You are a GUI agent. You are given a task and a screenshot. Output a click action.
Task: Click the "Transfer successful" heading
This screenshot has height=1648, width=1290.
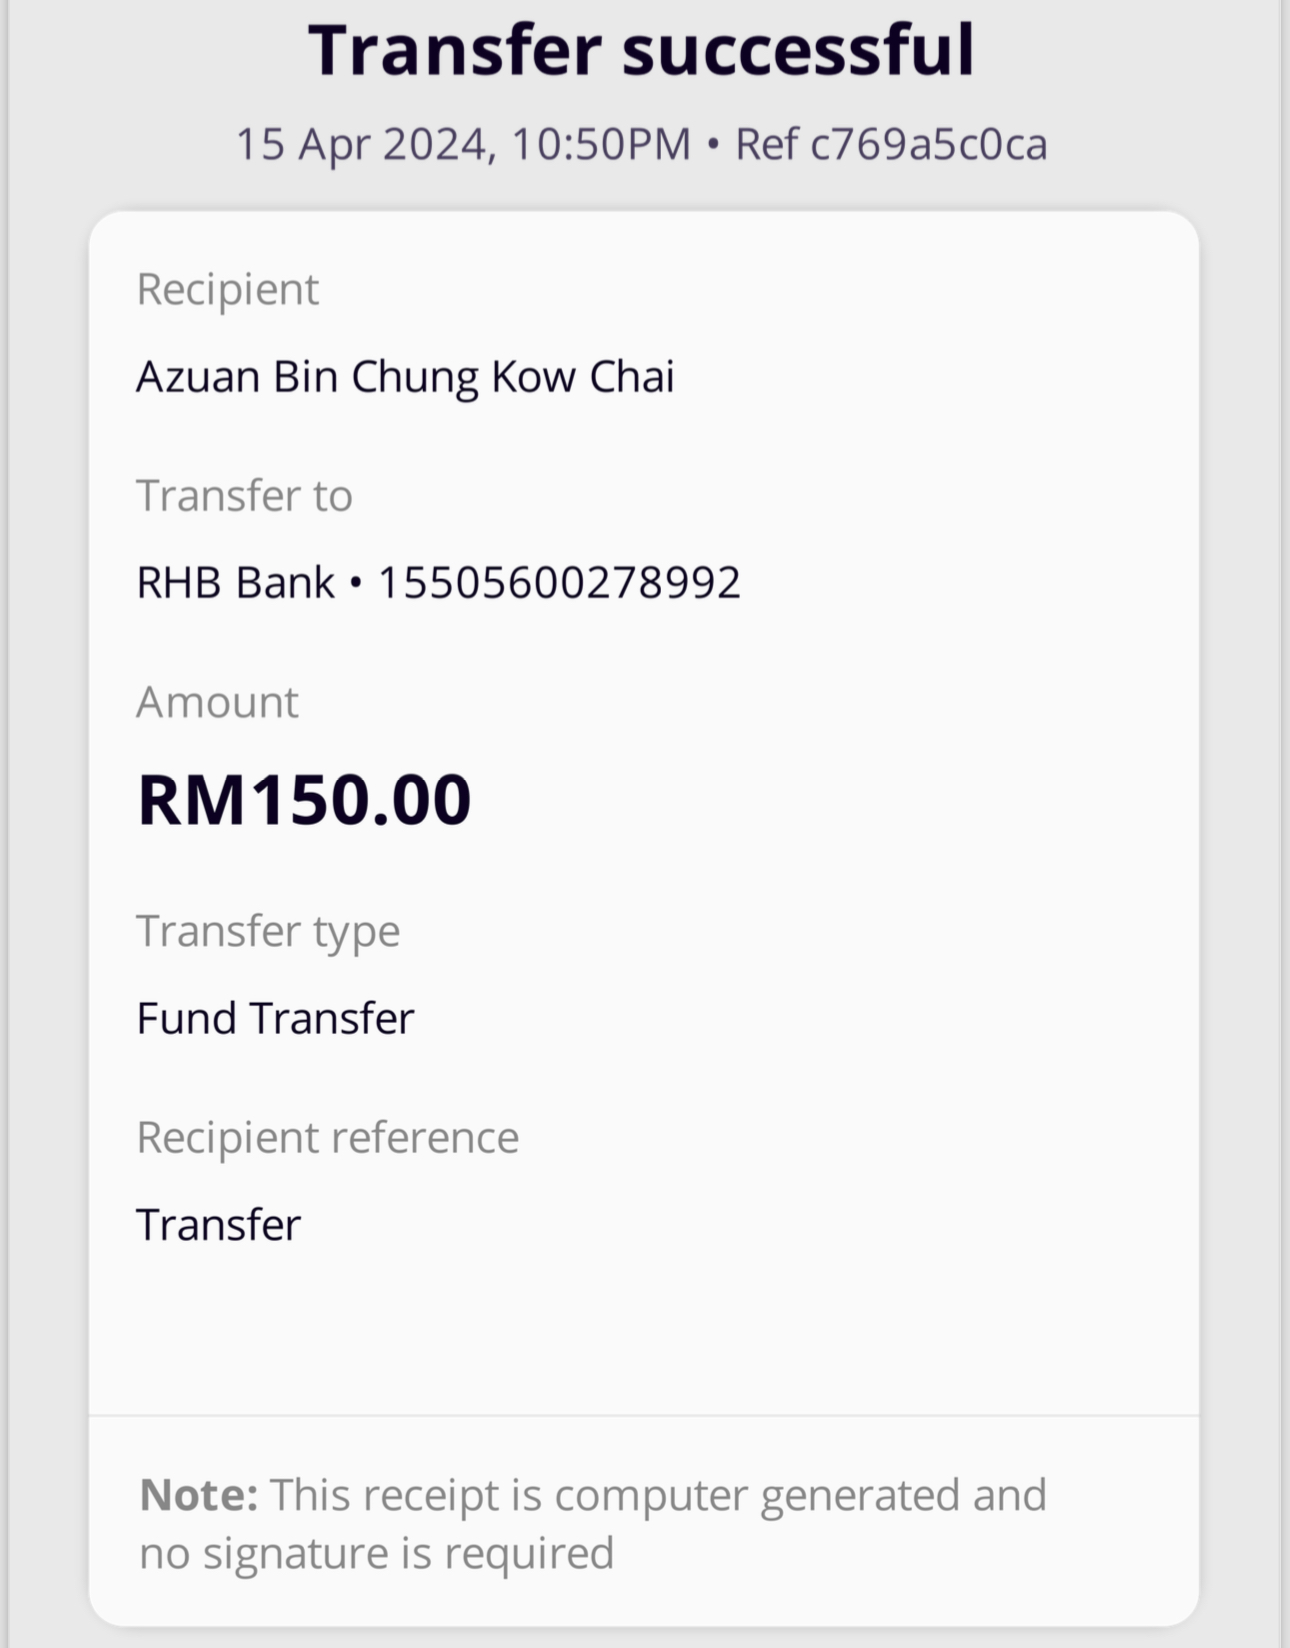[x=641, y=50]
